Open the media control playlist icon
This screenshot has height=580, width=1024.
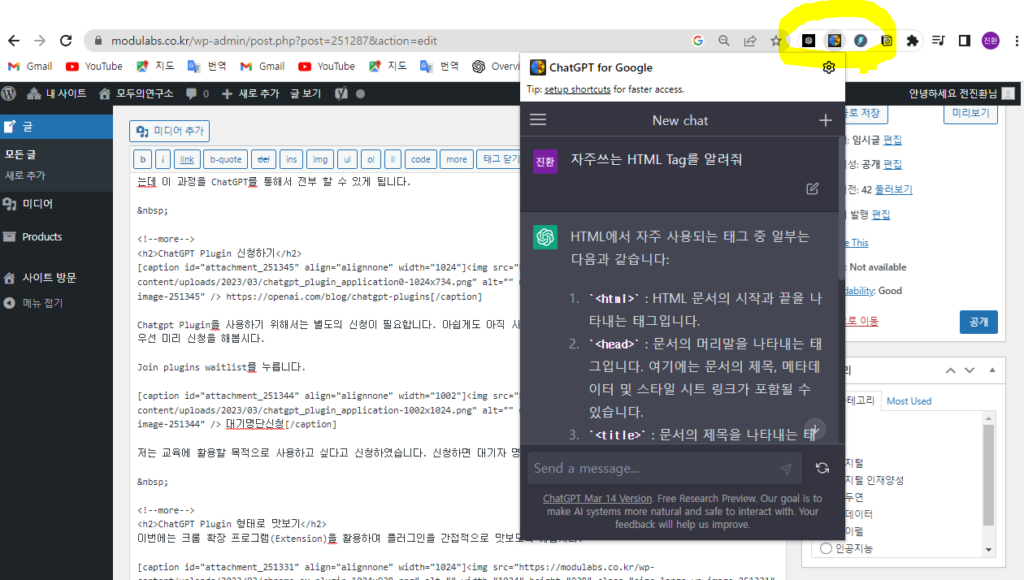(x=938, y=40)
